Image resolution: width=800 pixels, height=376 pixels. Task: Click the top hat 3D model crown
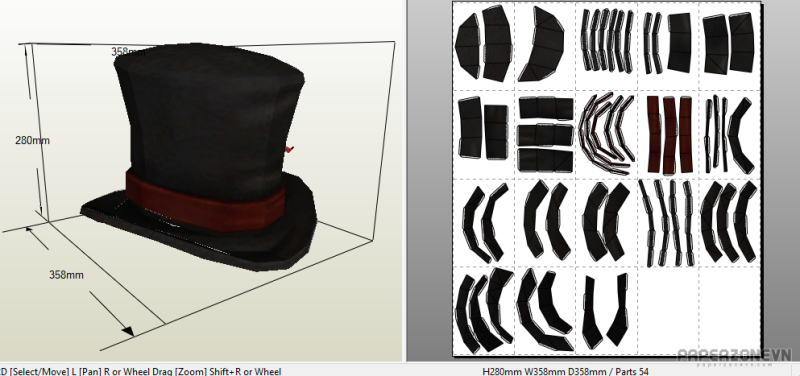coord(209,110)
